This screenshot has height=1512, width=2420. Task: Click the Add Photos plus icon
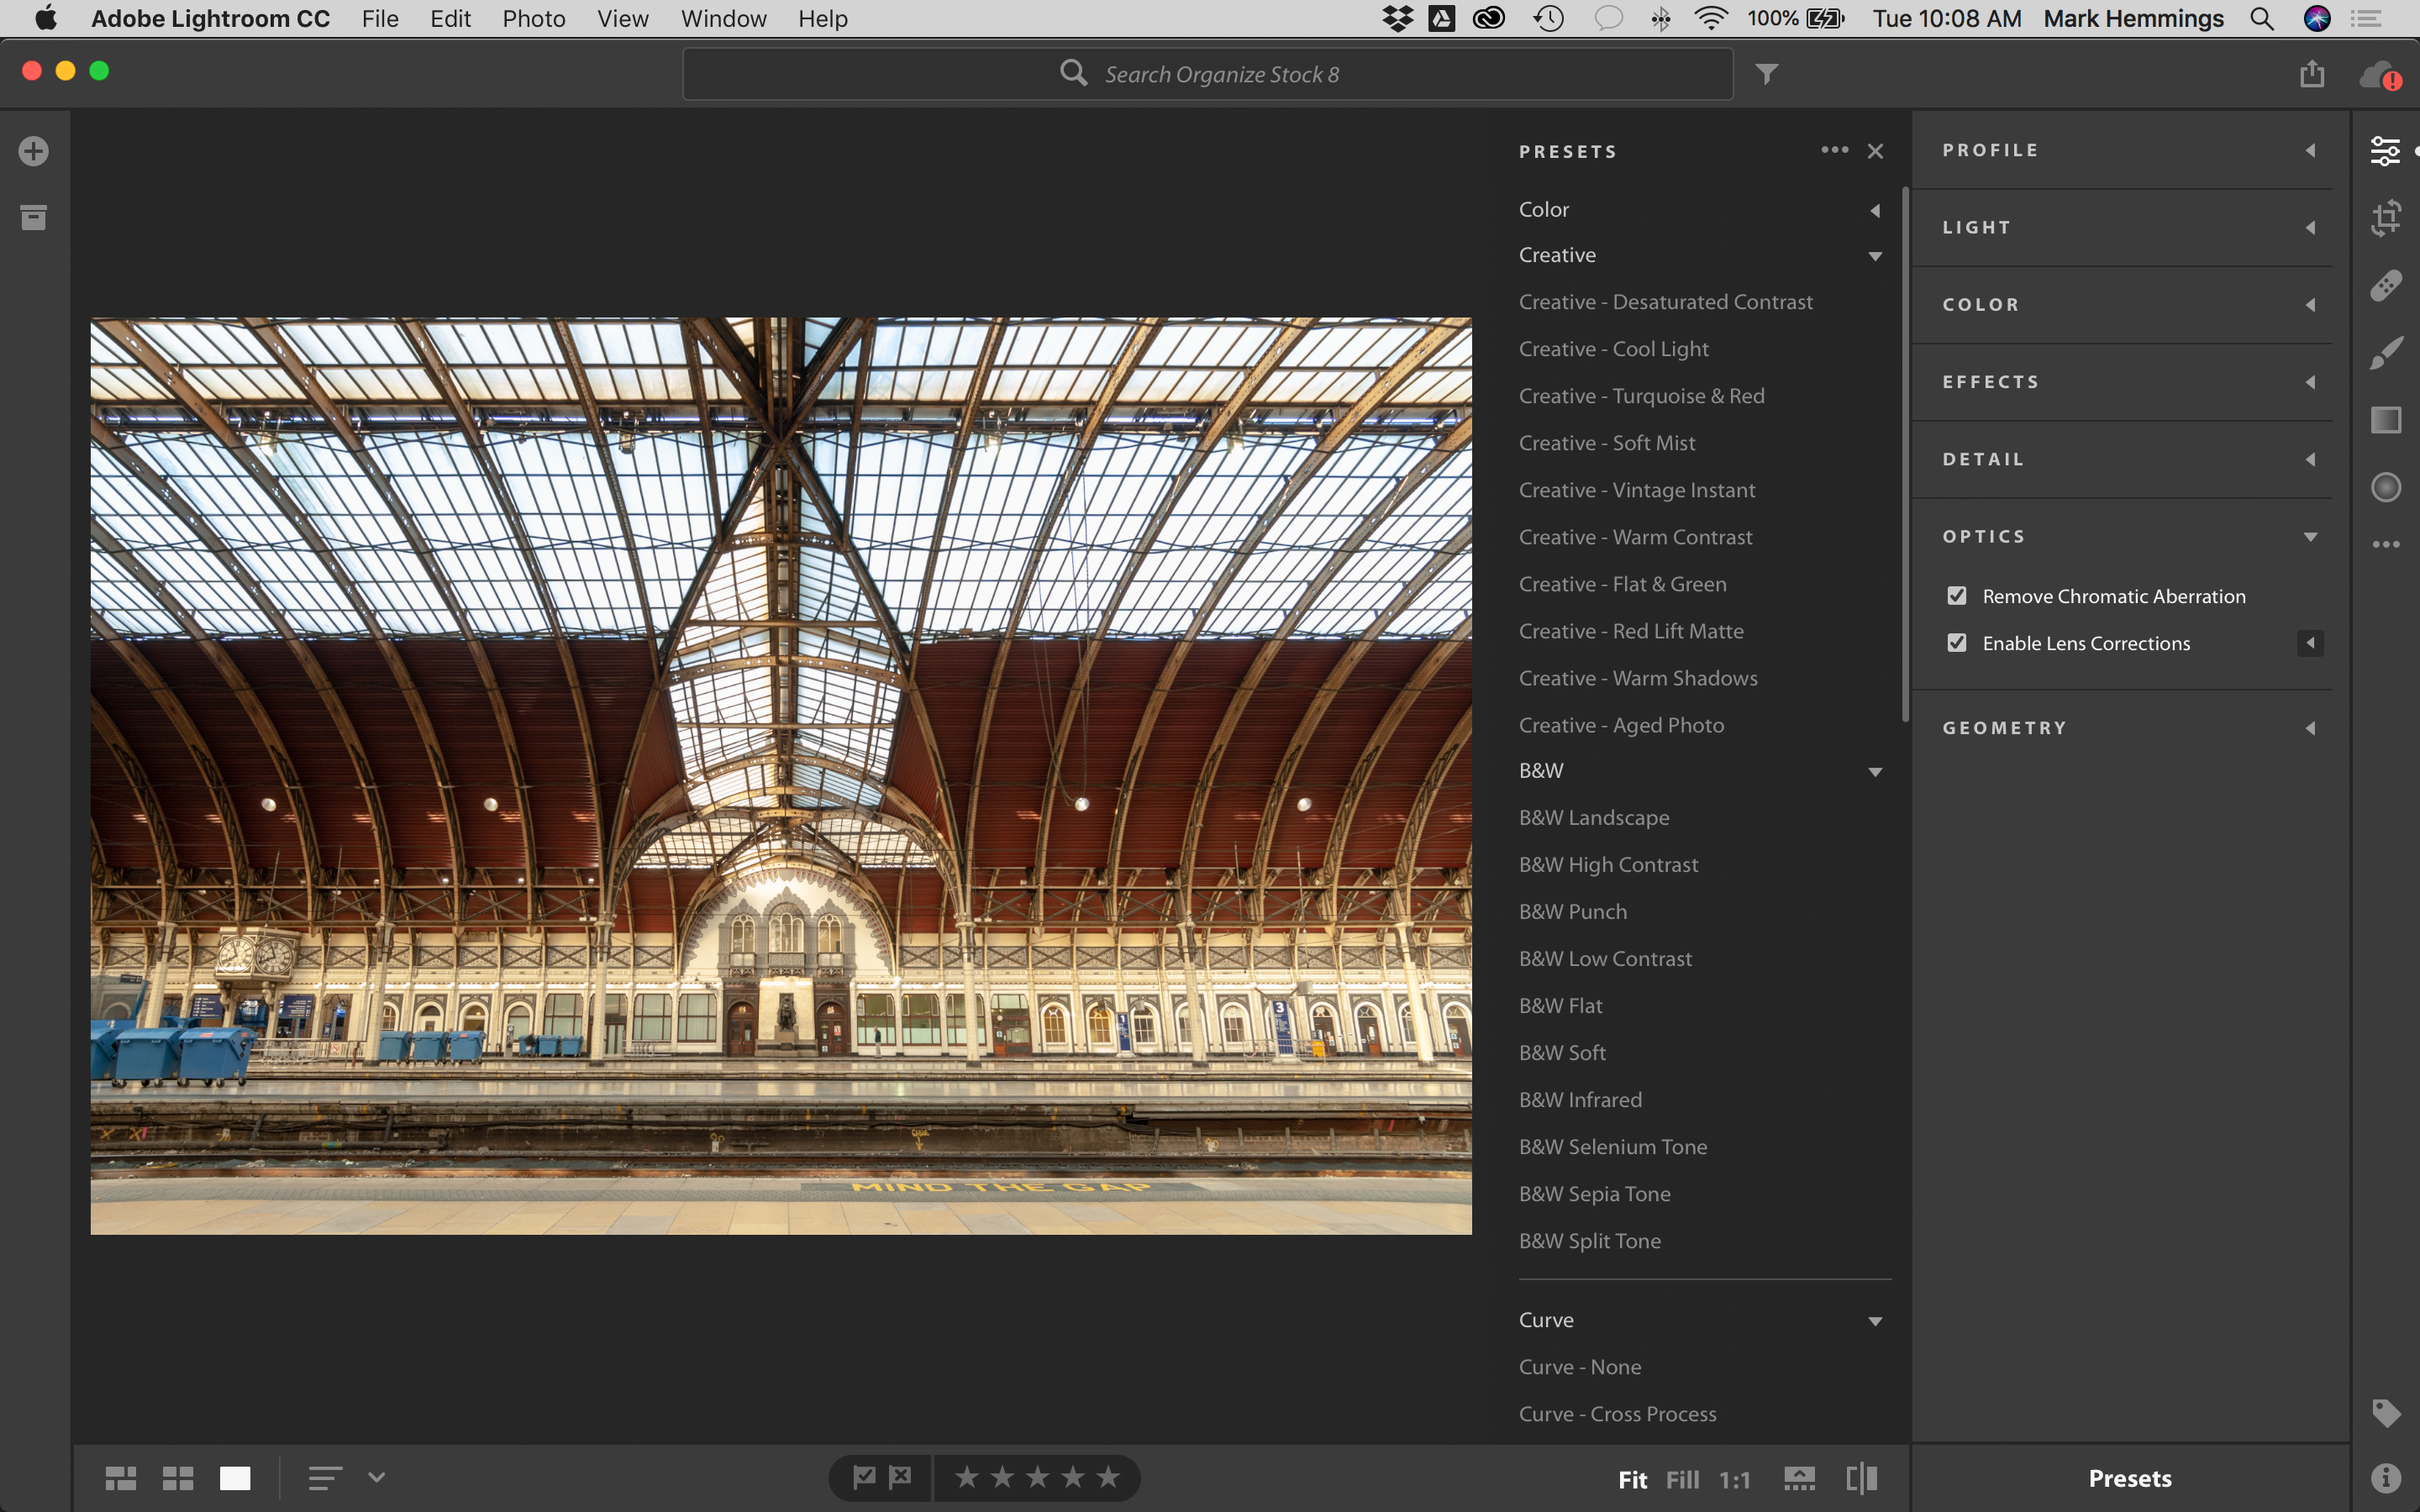click(x=34, y=151)
